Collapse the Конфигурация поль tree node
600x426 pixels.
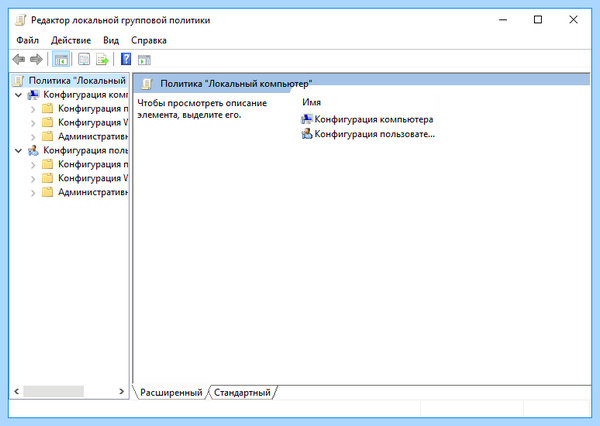(18, 150)
